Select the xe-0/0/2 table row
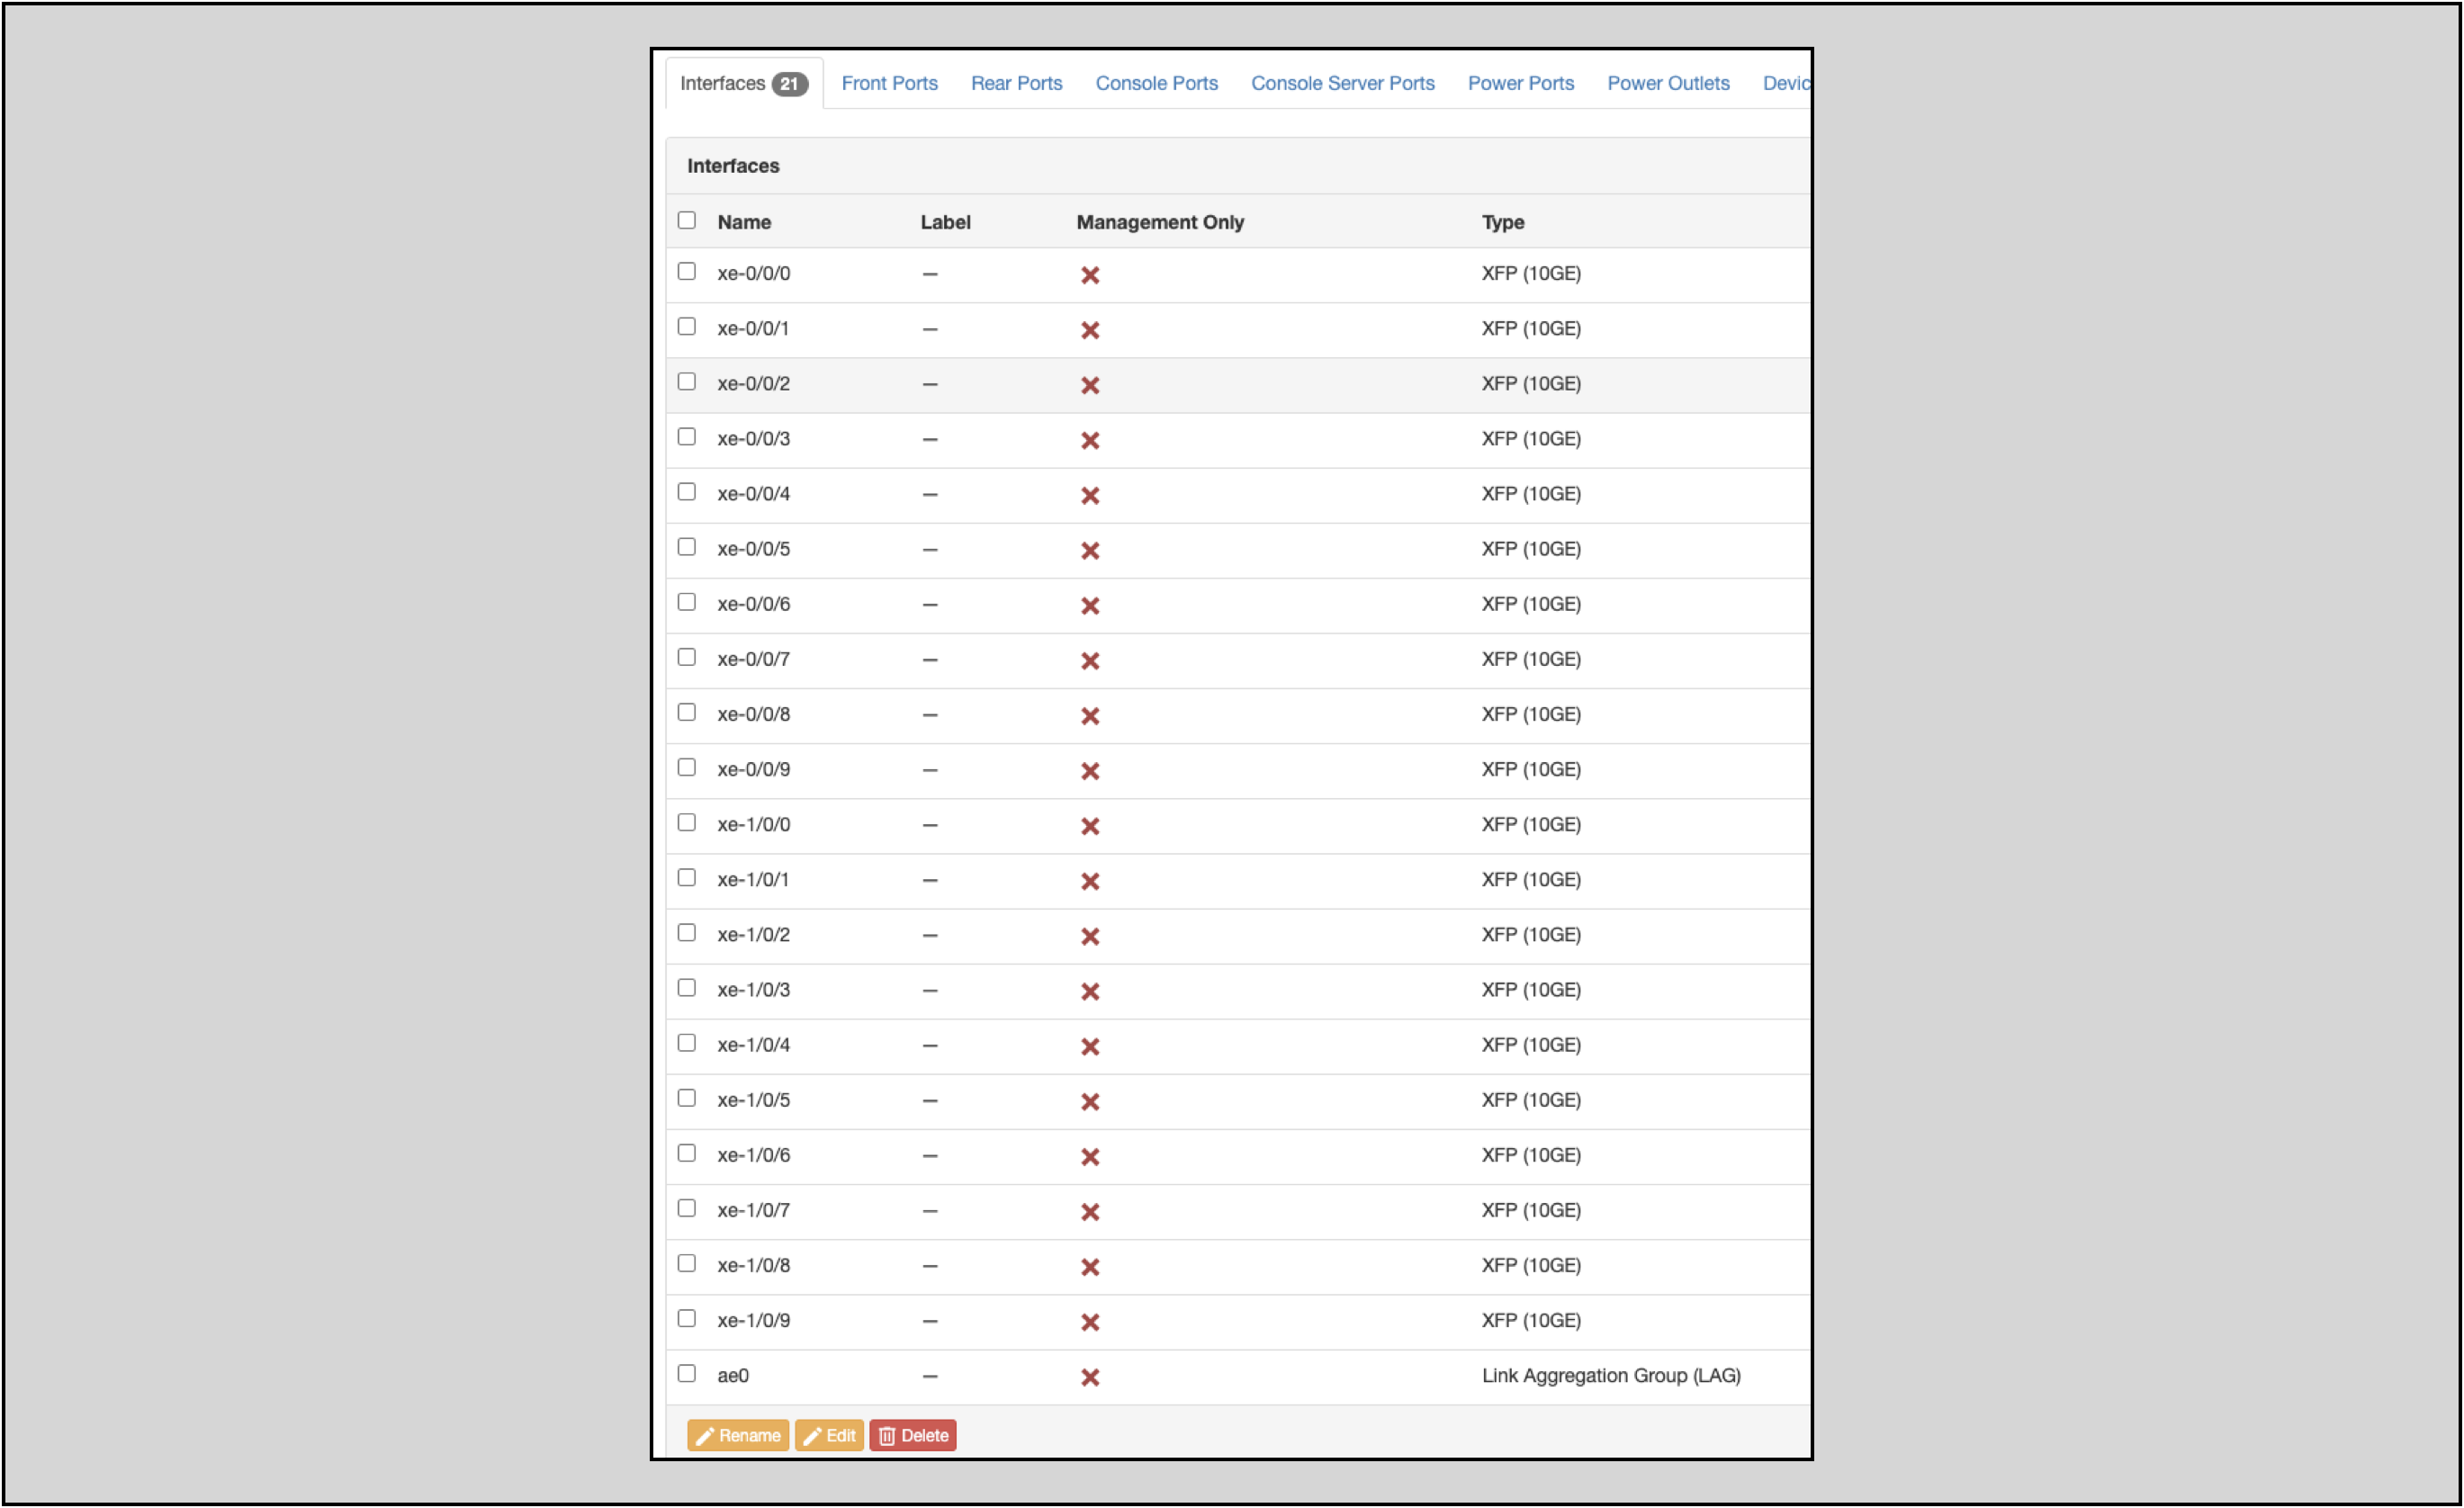This screenshot has width=2464, height=1508. (1230, 384)
